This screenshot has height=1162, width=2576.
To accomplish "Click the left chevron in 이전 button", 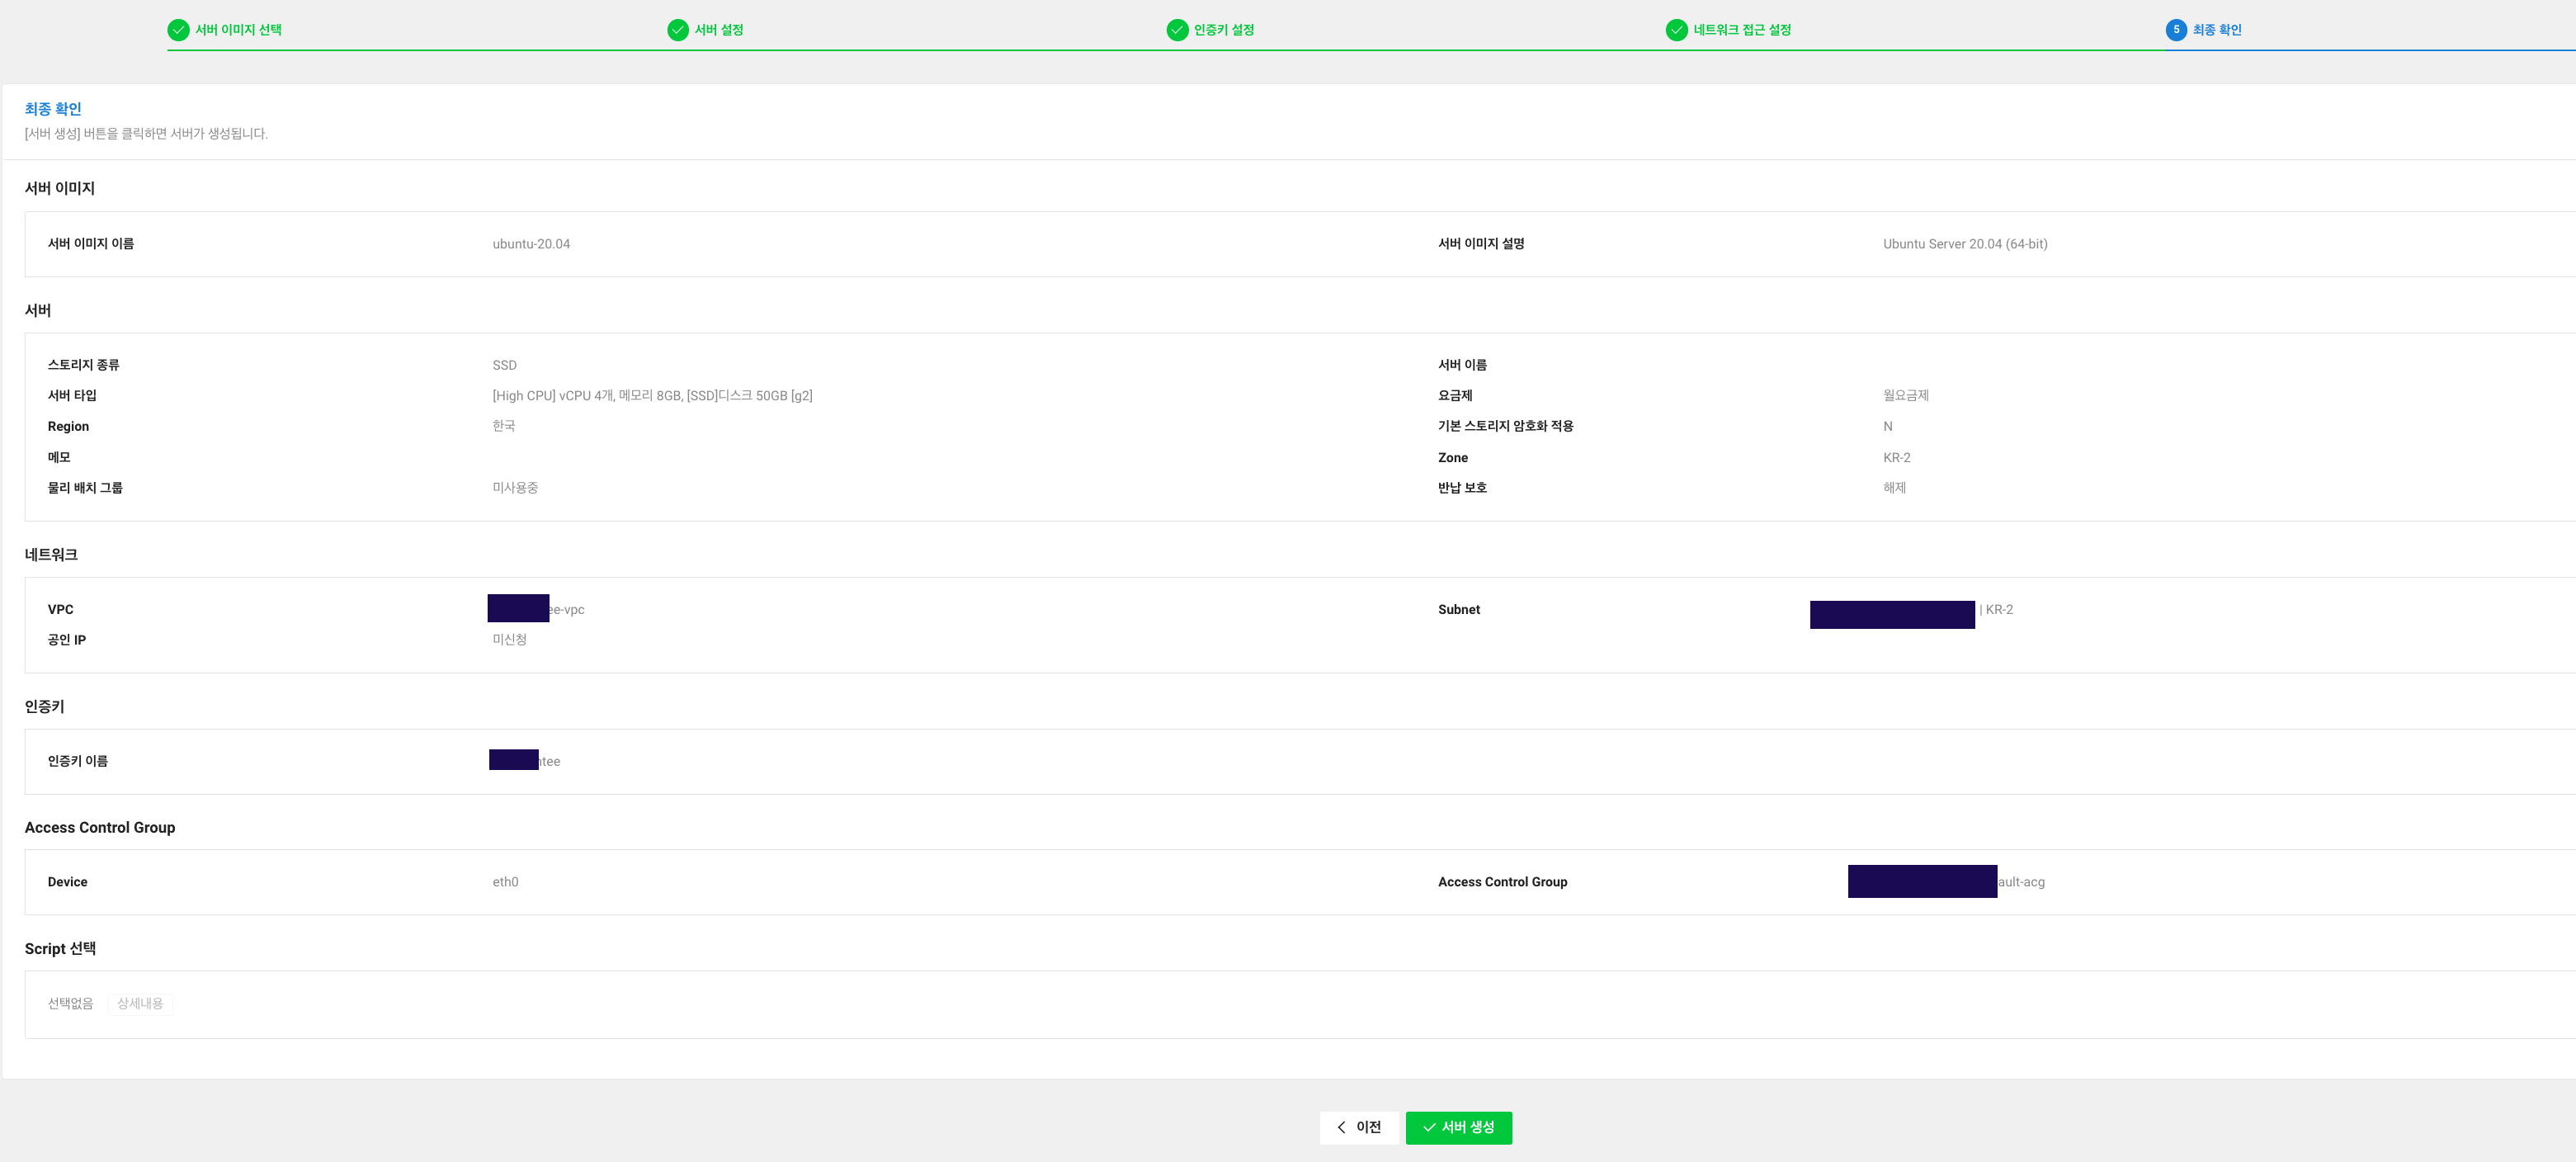I will pos(1342,1127).
